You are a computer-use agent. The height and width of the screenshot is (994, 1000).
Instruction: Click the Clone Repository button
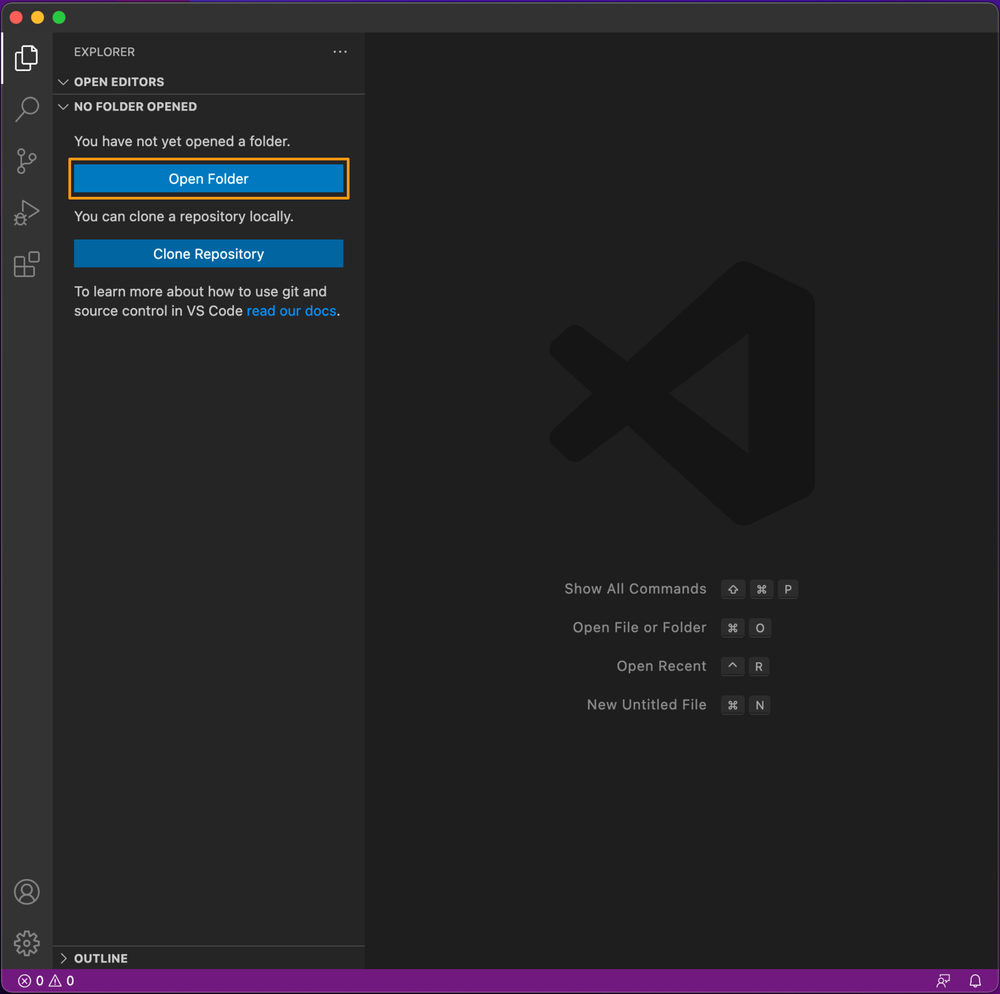pos(208,254)
